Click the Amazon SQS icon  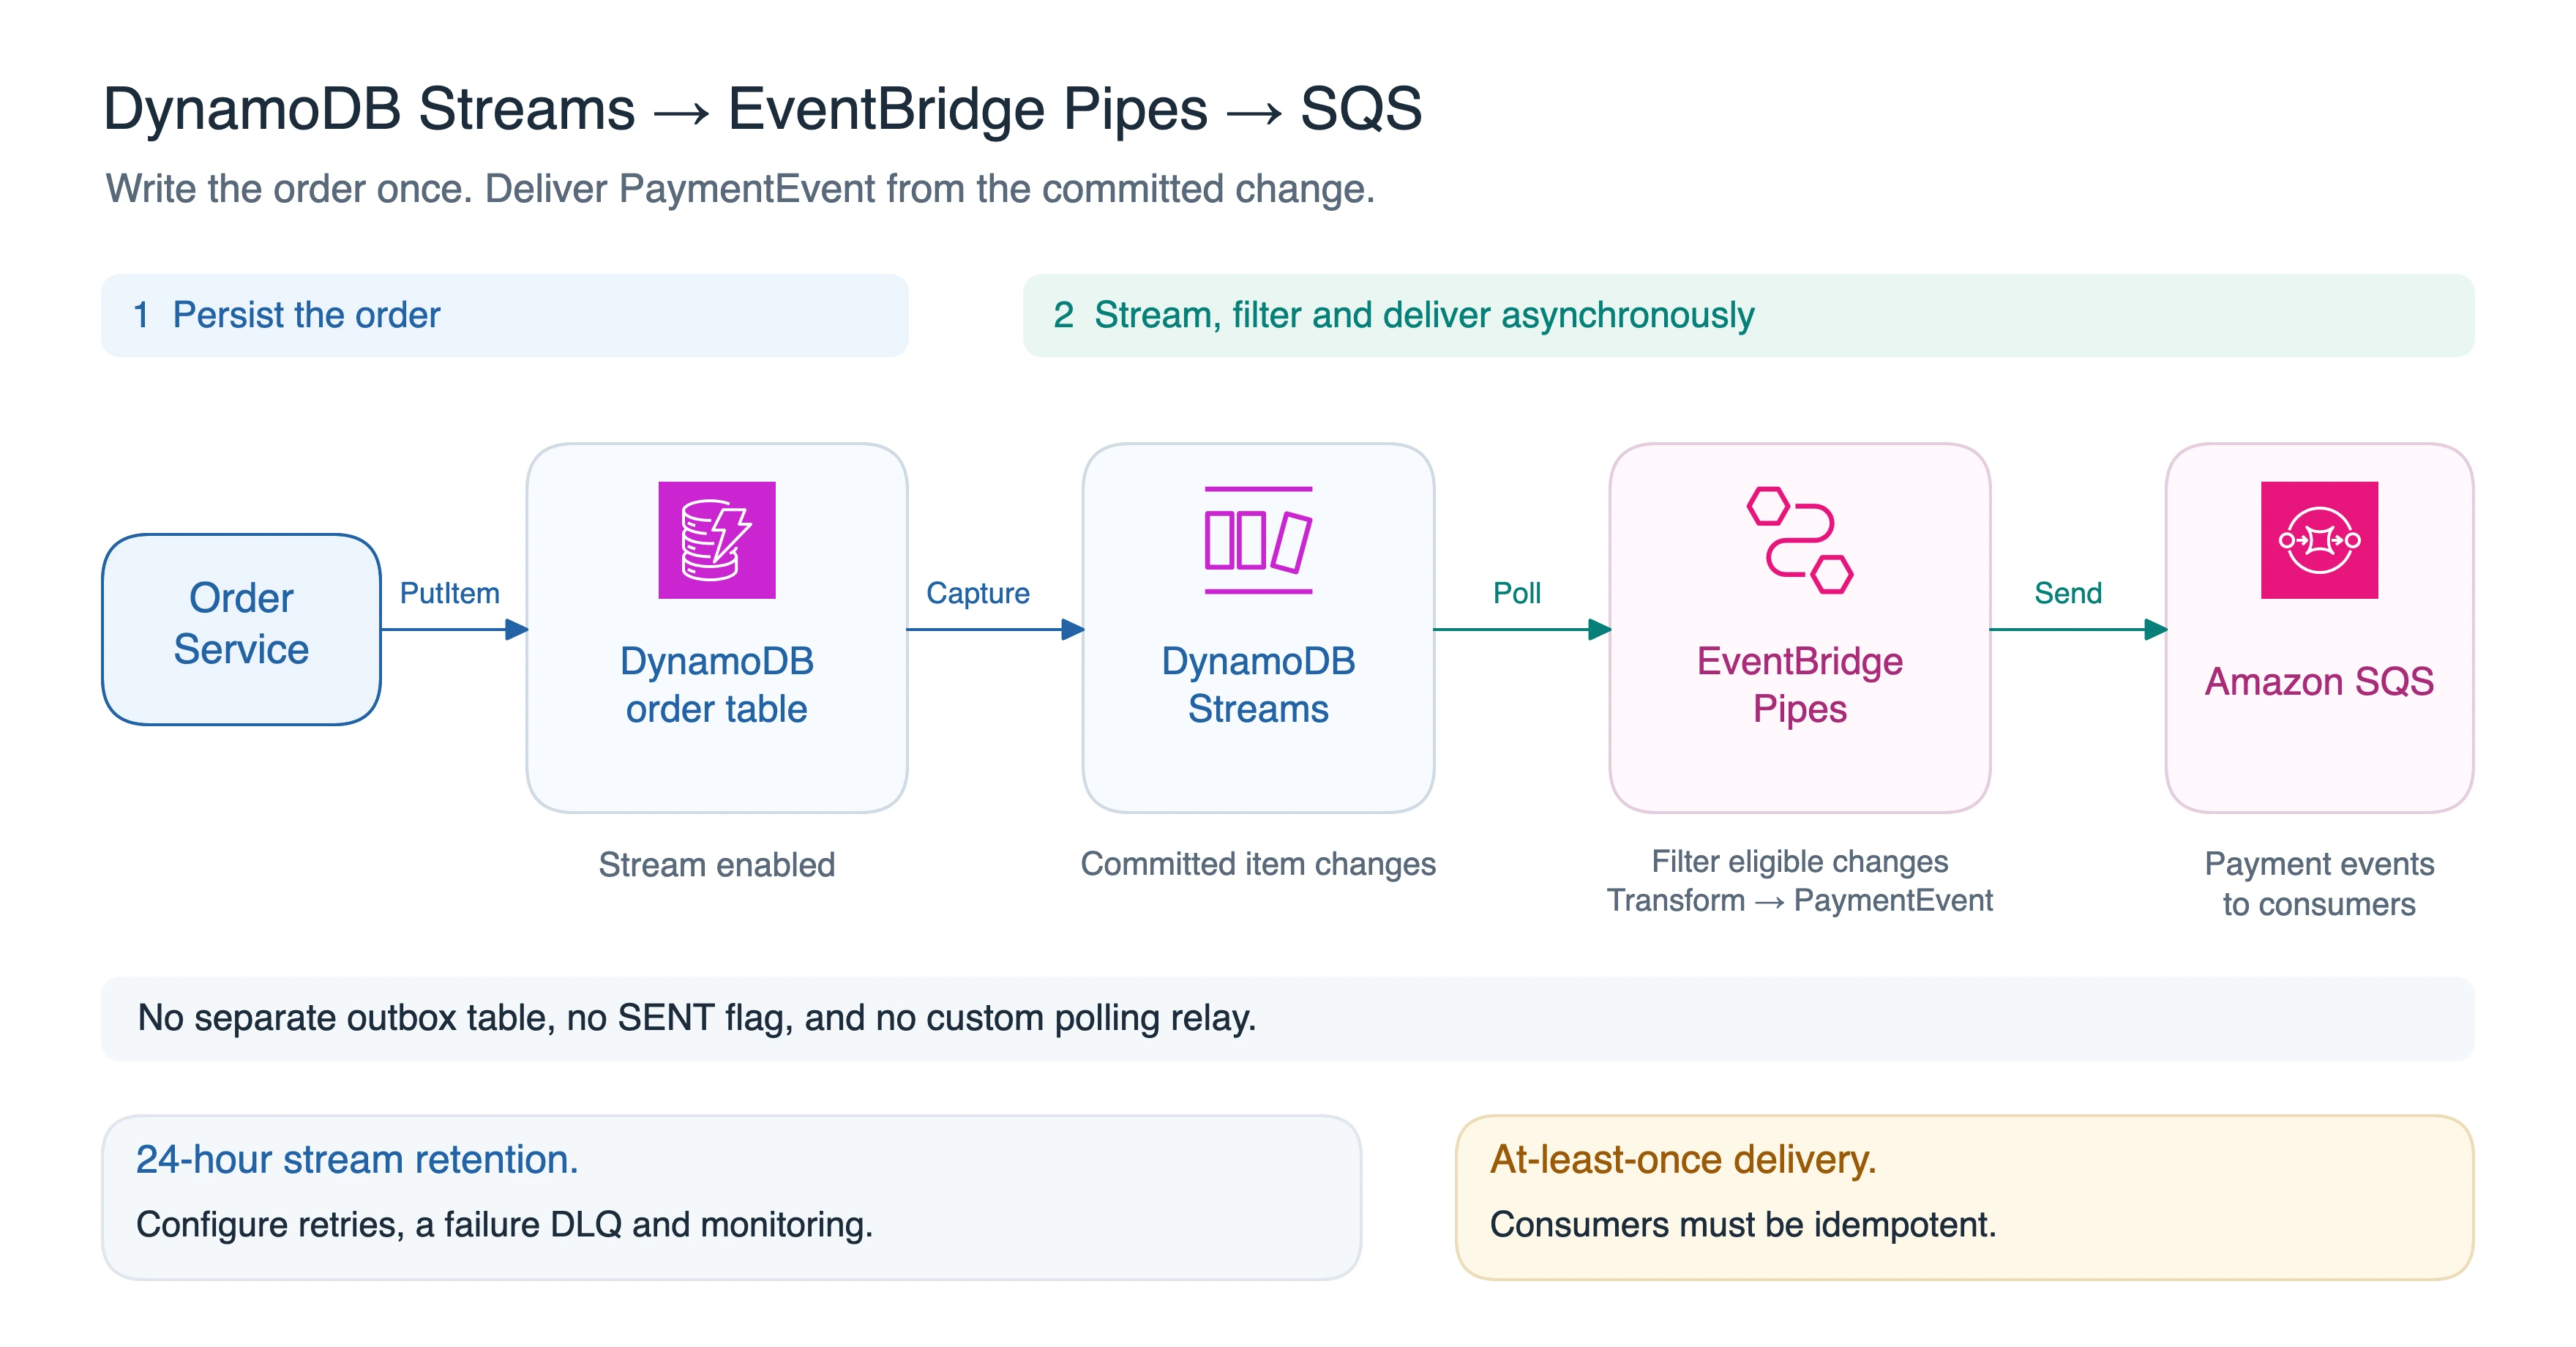coord(2319,540)
